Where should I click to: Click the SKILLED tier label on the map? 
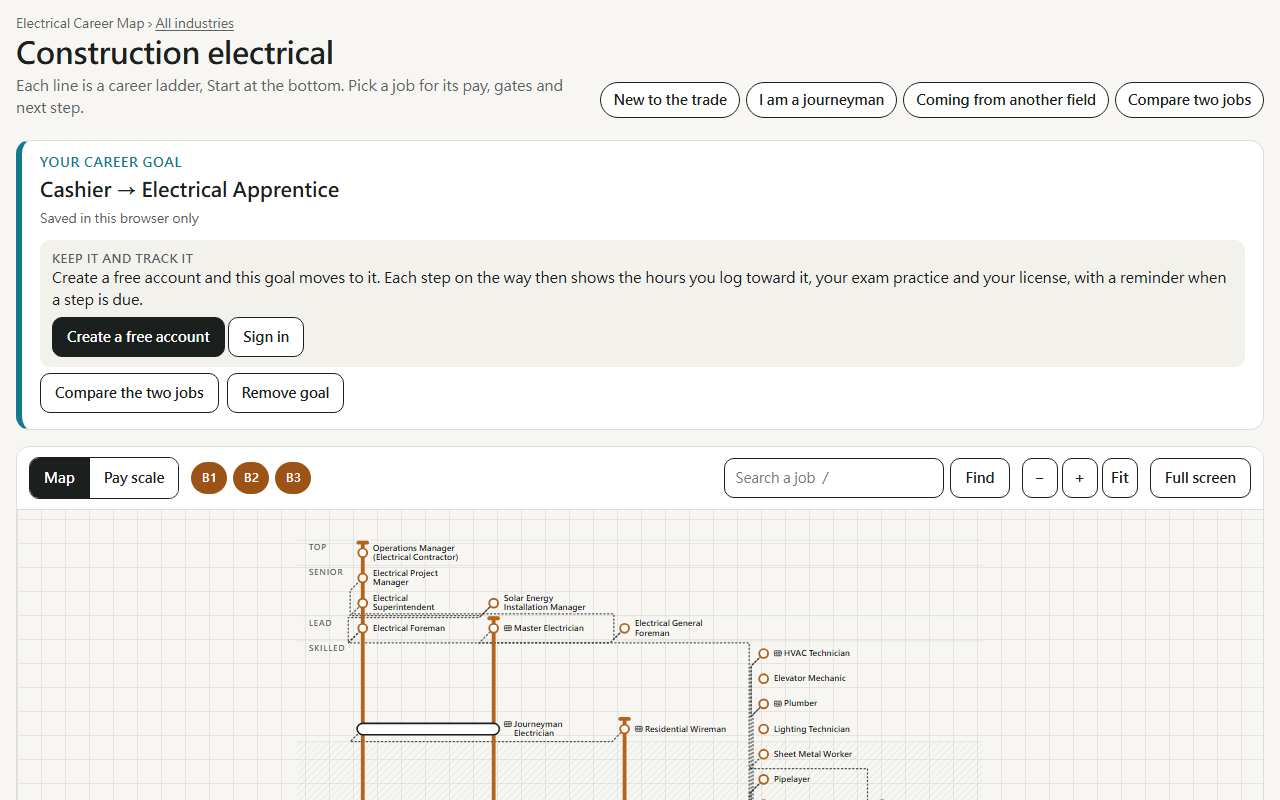tap(327, 648)
